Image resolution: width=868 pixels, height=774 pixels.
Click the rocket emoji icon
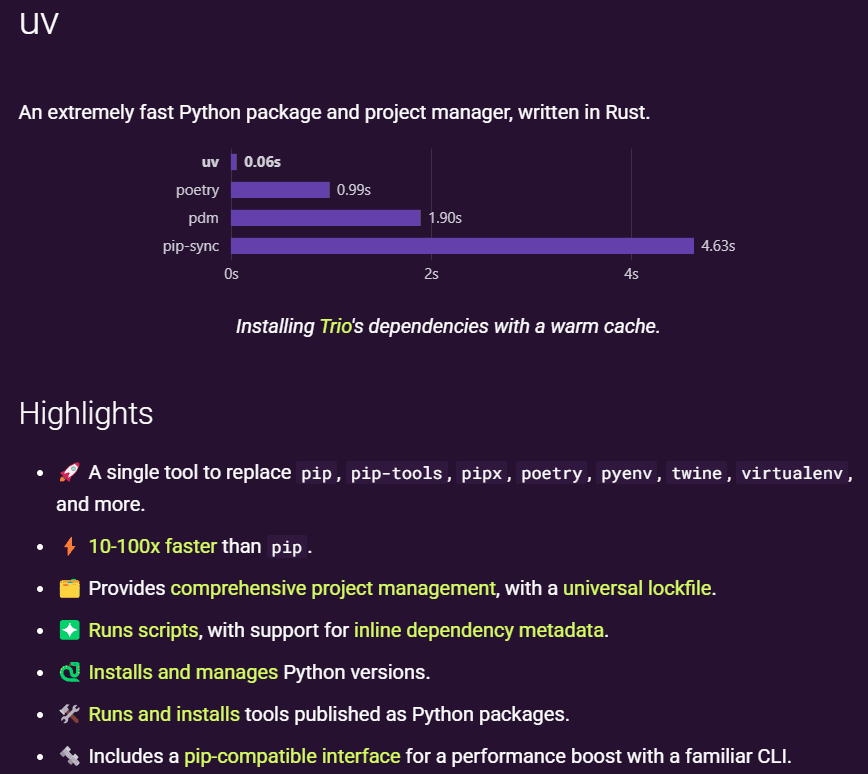[69, 472]
